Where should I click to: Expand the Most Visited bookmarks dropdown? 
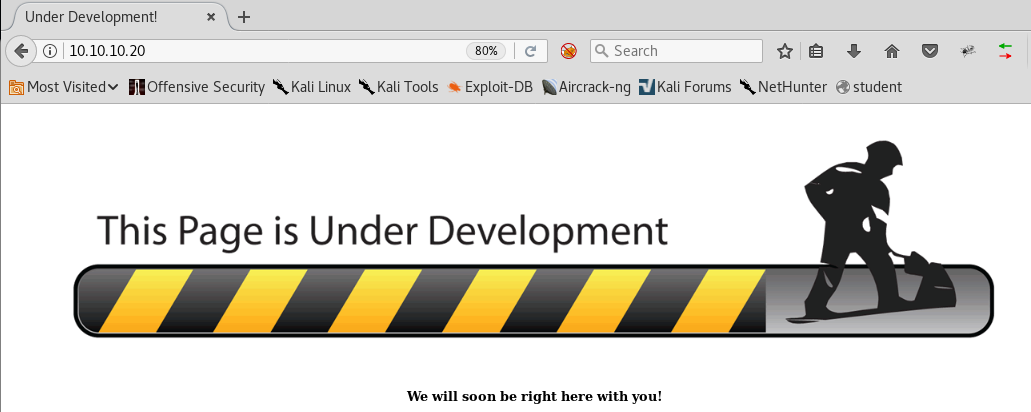click(x=64, y=87)
